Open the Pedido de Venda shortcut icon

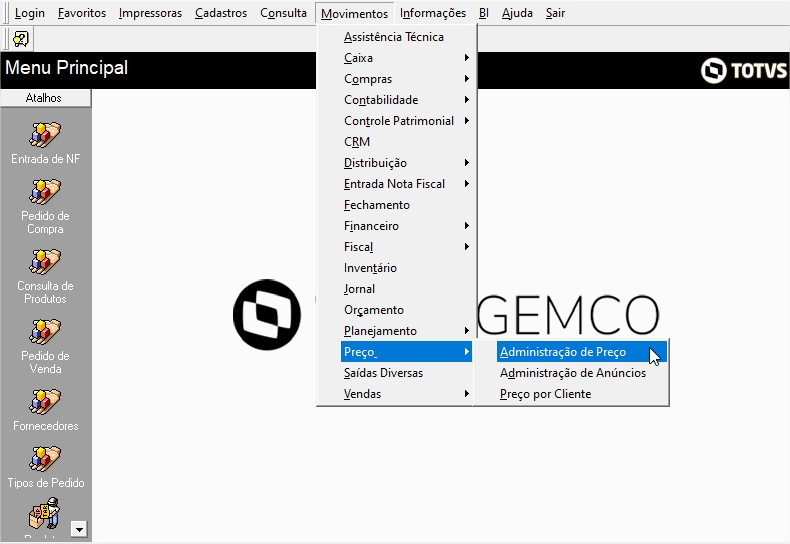[45, 332]
